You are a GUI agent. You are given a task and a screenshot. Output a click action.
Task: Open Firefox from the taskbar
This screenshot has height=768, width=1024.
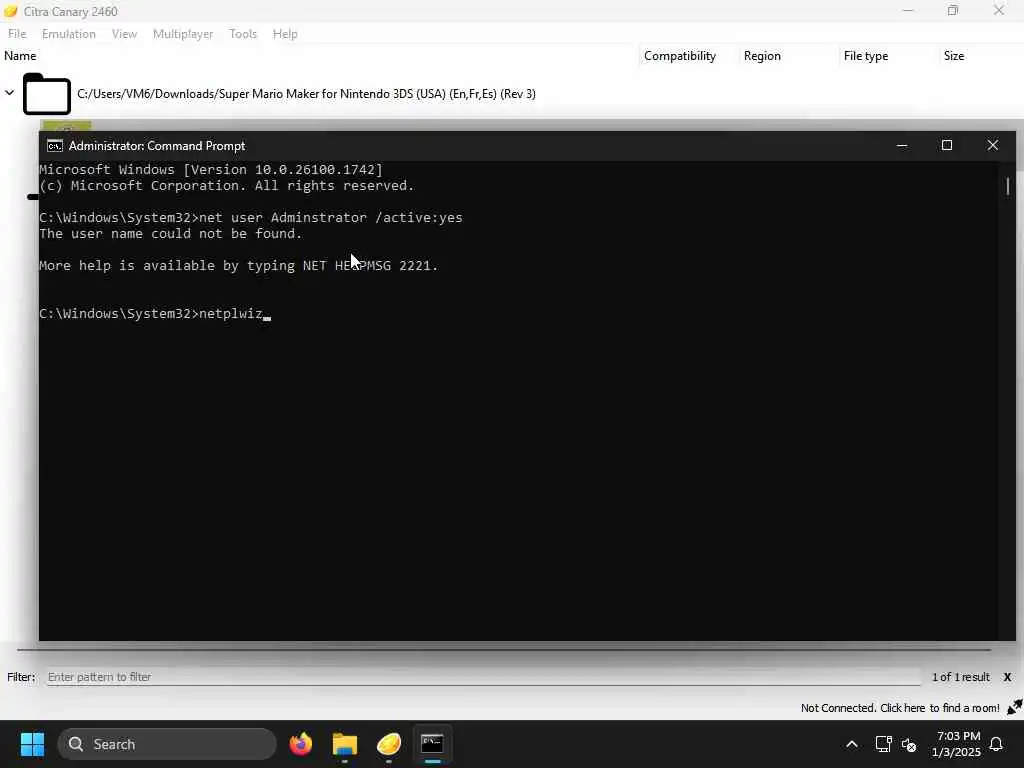coord(301,744)
